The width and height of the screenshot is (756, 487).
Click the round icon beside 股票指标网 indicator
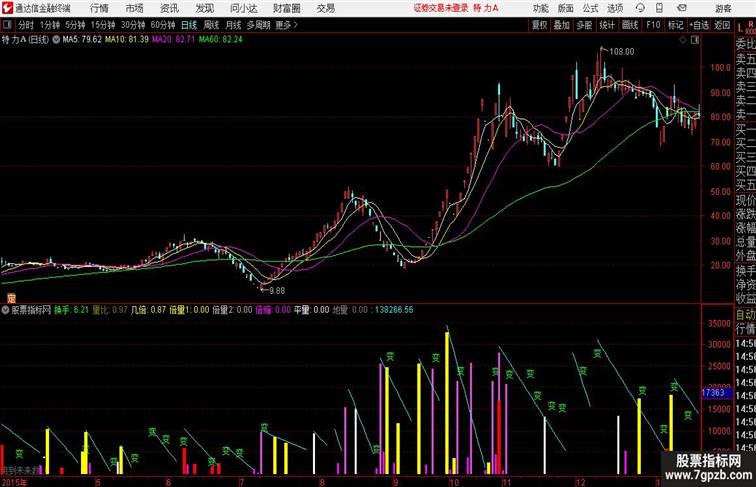point(5,310)
